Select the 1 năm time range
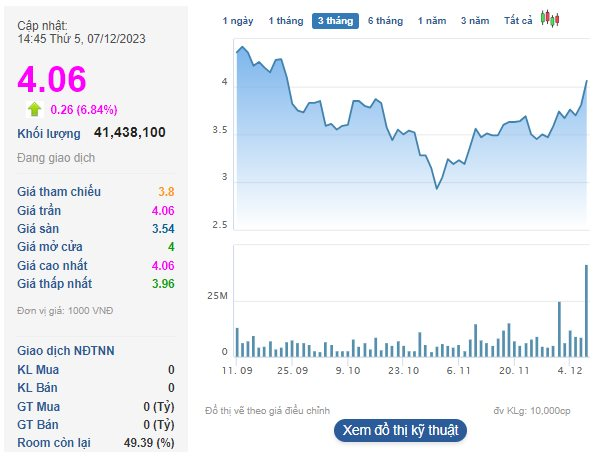The width and height of the screenshot is (595, 458). pyautogui.click(x=432, y=20)
